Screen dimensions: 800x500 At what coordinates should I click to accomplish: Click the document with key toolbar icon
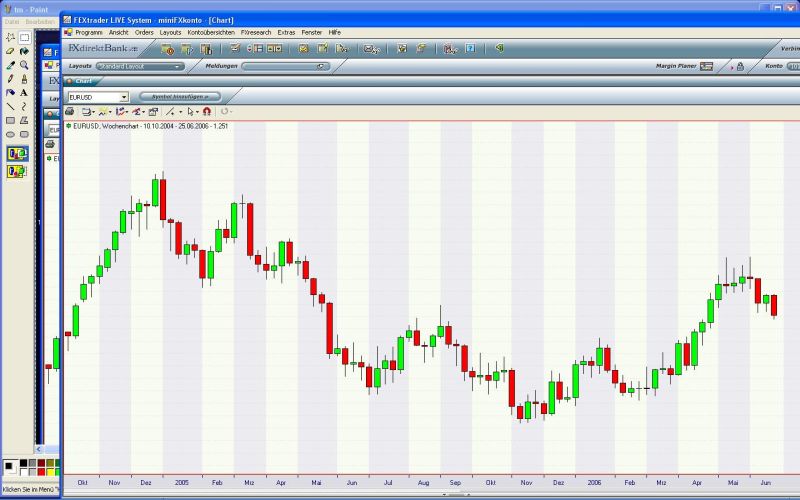pyautogui.click(x=342, y=48)
